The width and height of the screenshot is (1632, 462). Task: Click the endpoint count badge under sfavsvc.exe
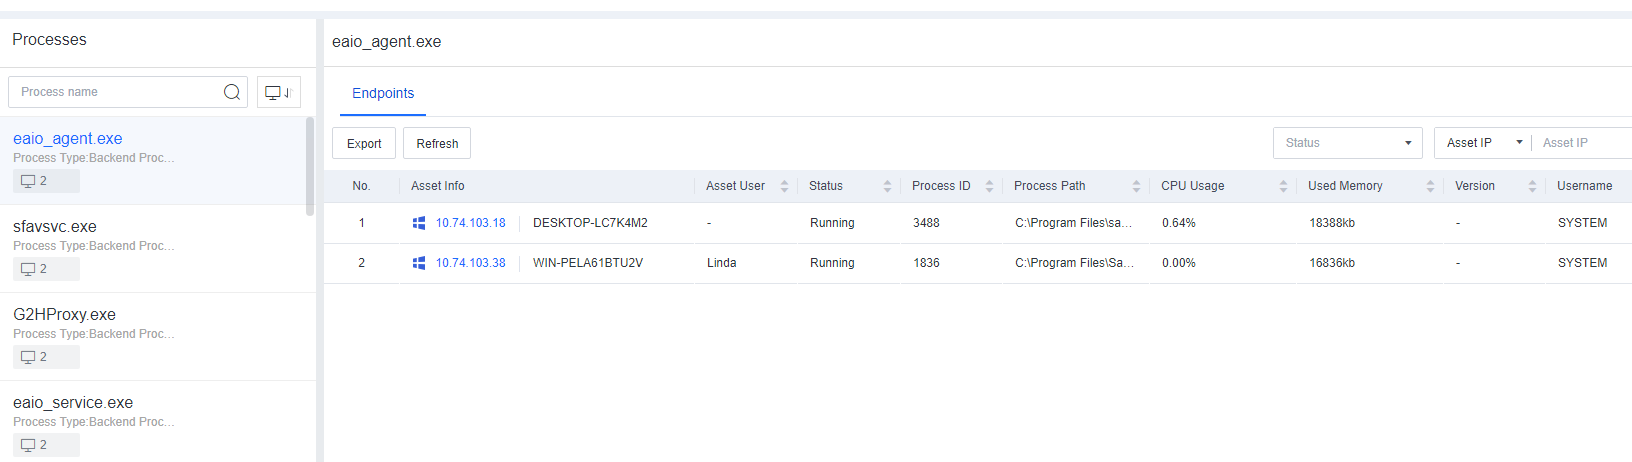46,269
